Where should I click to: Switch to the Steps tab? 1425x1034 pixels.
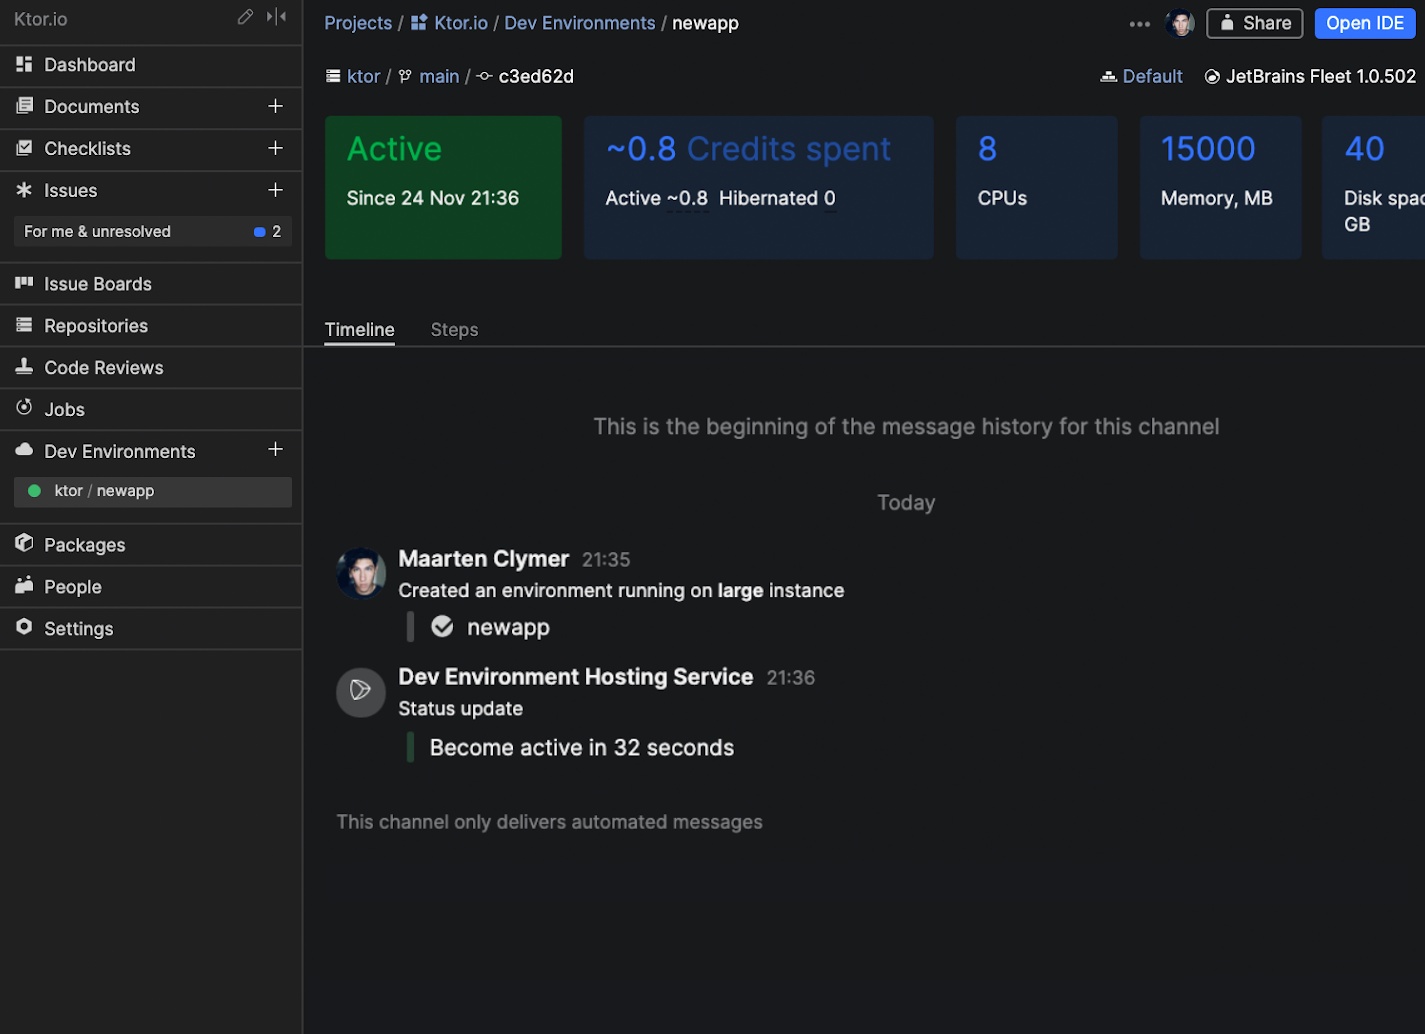(x=454, y=330)
